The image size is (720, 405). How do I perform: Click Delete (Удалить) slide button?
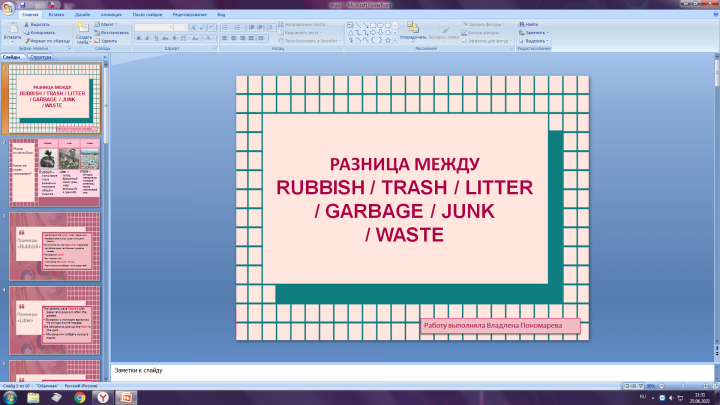(x=106, y=41)
